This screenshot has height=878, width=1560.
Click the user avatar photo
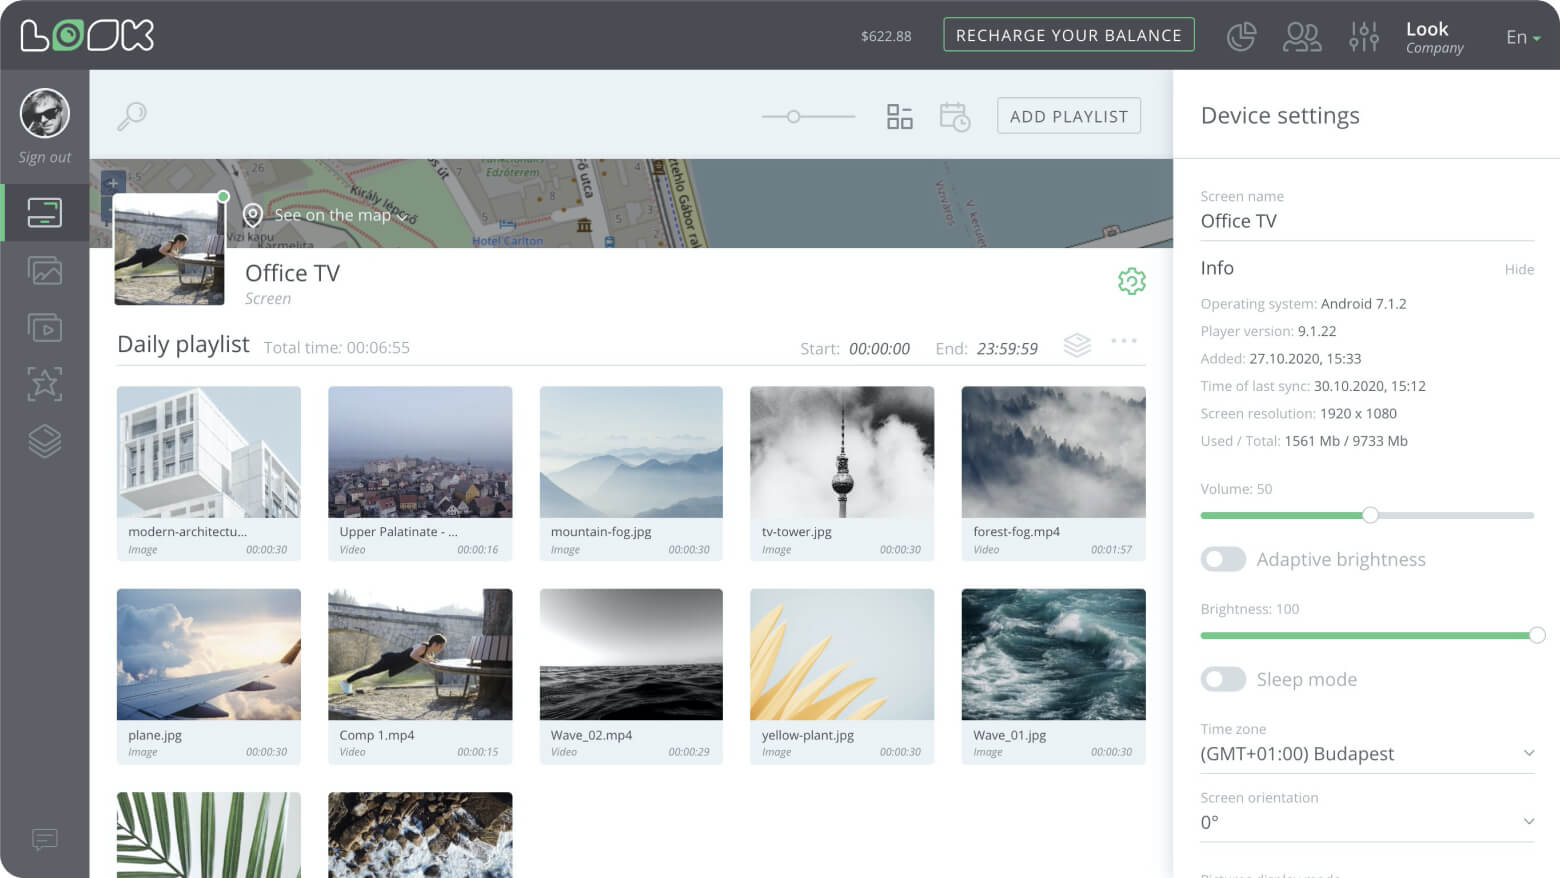click(44, 113)
